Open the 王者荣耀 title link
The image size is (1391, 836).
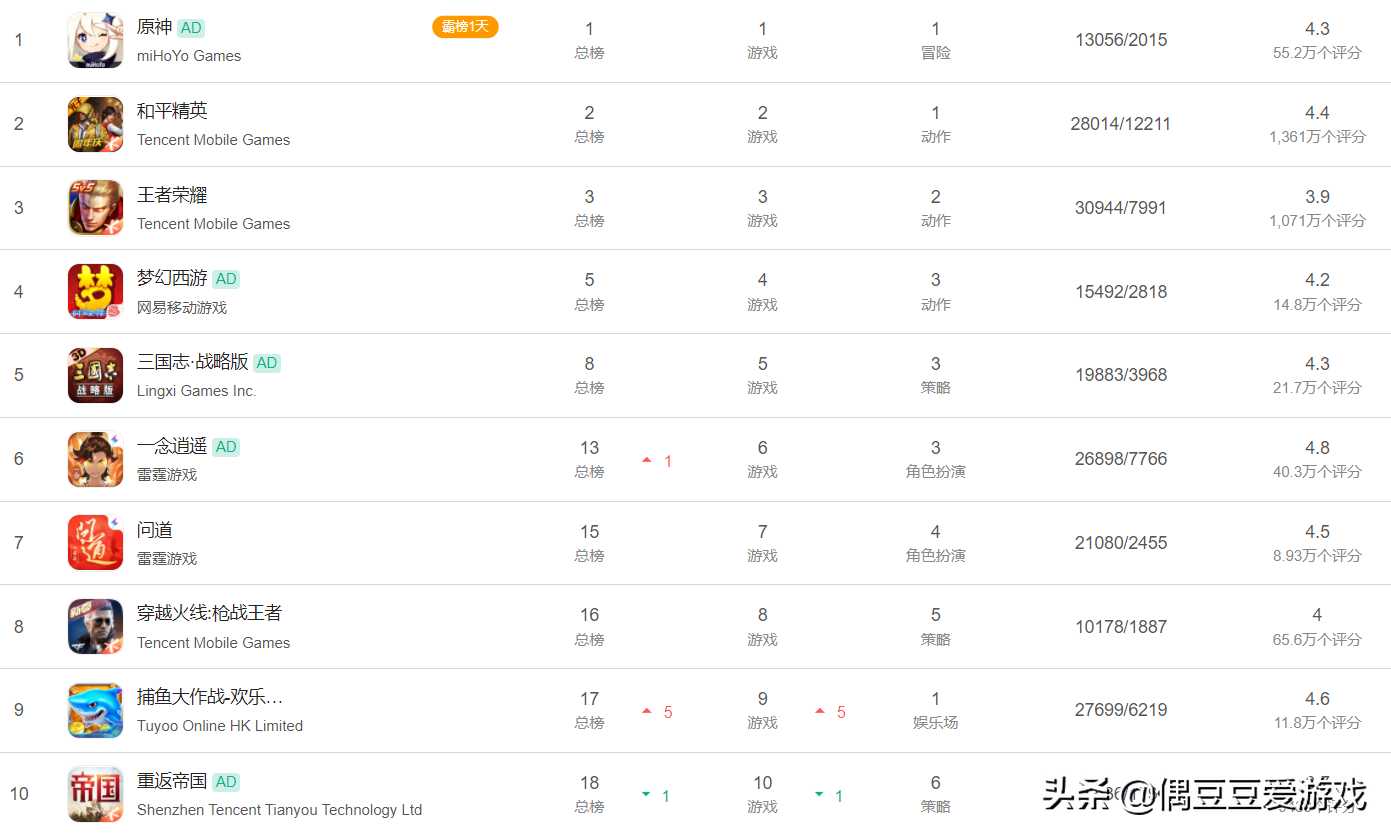point(172,195)
